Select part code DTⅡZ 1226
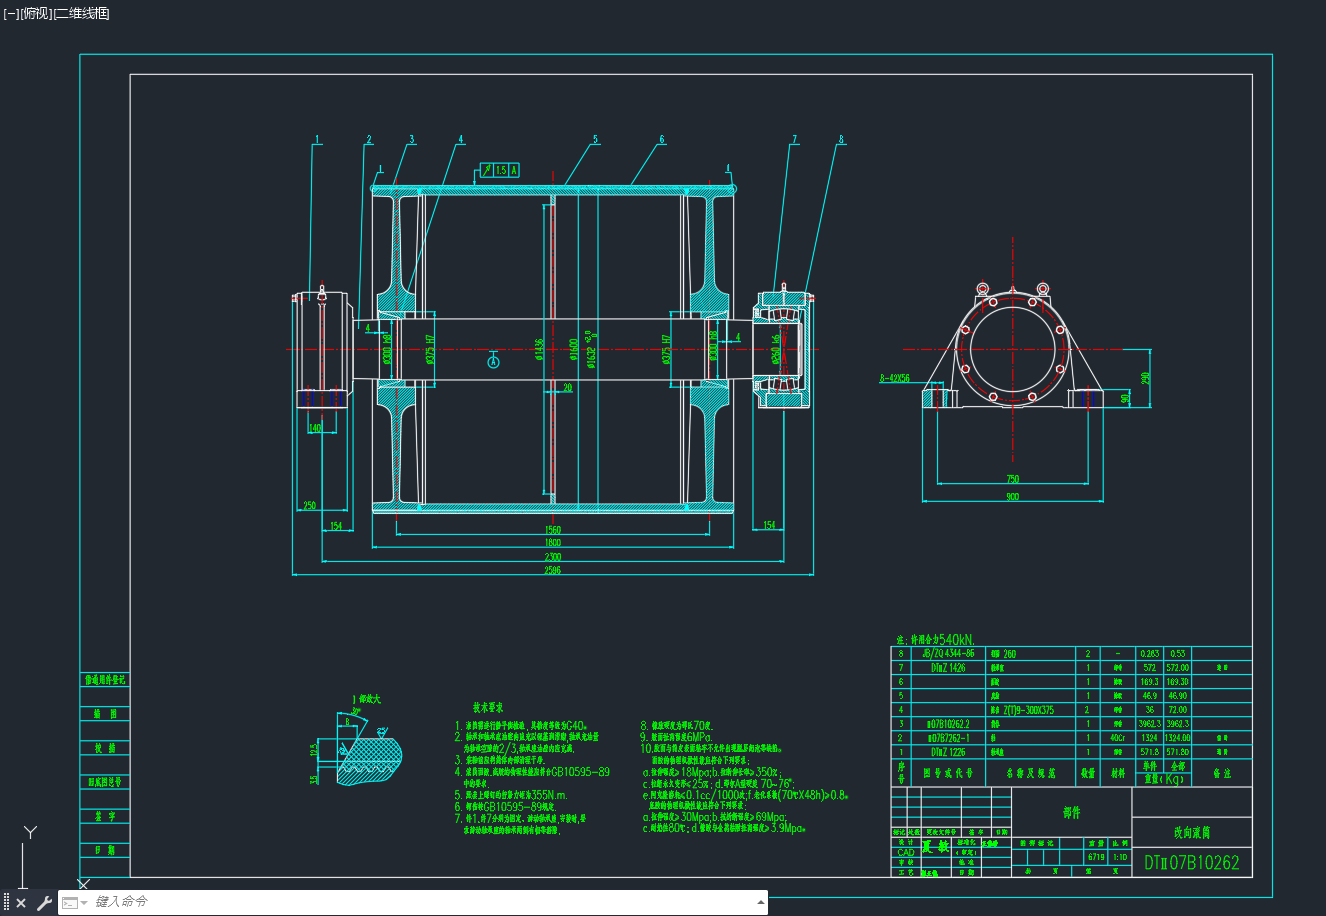 click(948, 752)
